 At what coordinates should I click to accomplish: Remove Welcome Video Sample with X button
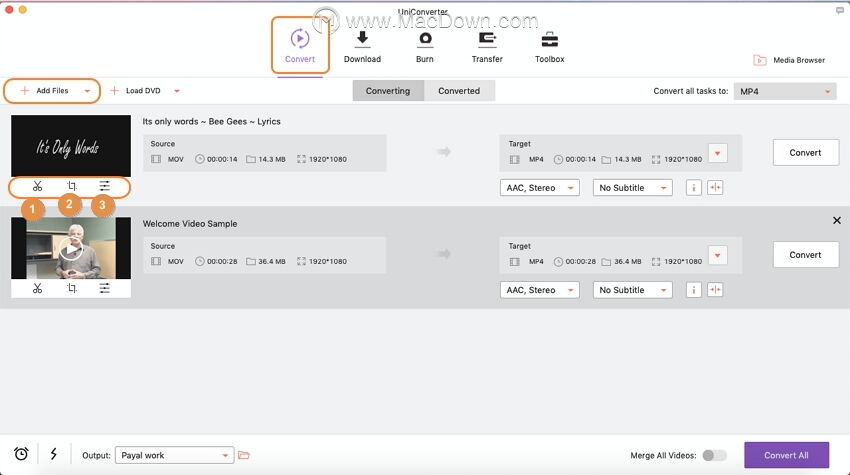(837, 220)
